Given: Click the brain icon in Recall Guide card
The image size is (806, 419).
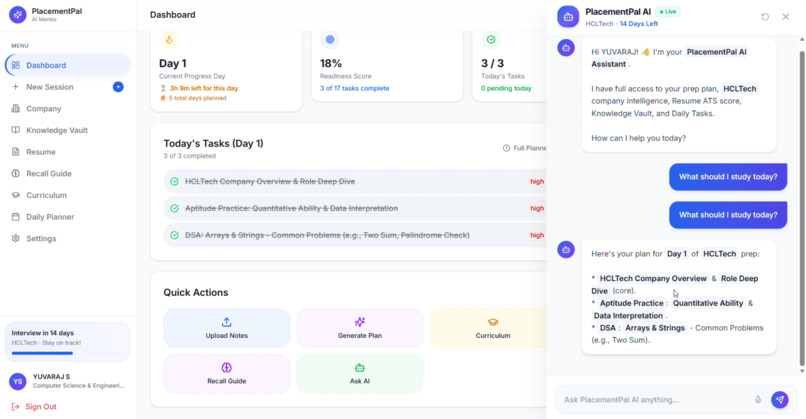Looking at the screenshot, I should 227,368.
